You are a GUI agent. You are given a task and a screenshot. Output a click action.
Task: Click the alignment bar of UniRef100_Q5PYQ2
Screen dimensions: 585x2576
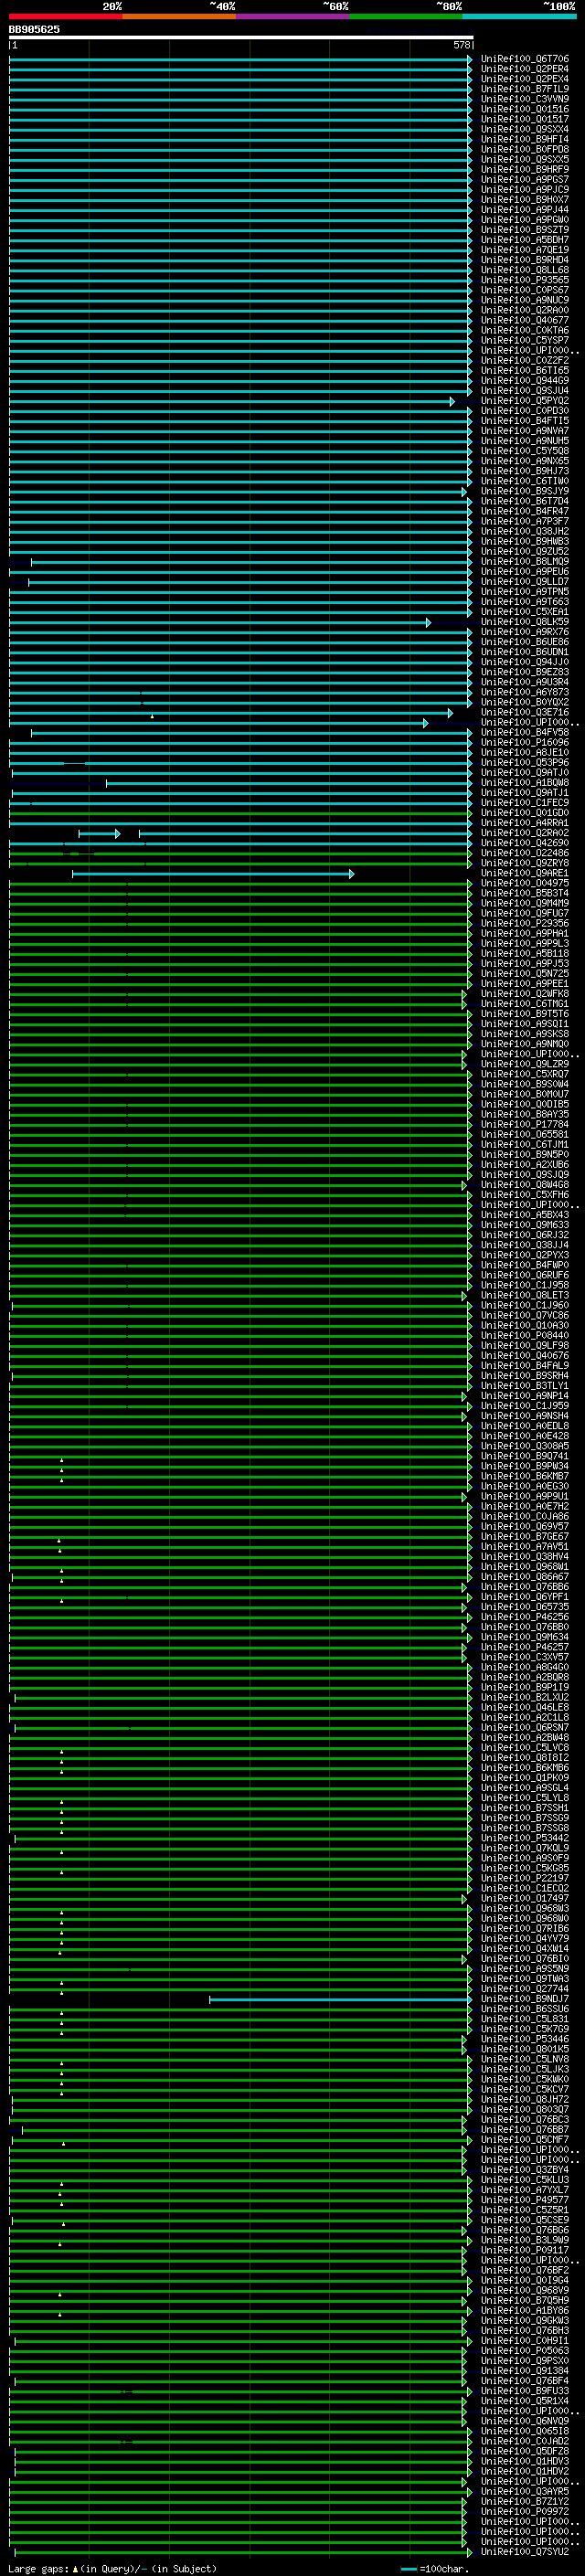pyautogui.click(x=231, y=401)
